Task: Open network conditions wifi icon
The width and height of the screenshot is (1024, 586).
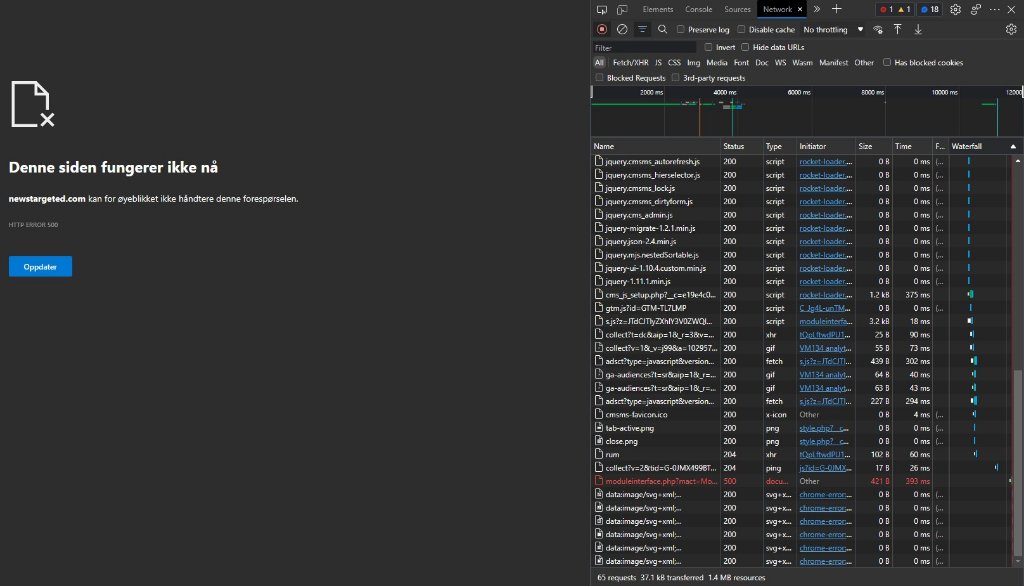Action: coord(878,30)
